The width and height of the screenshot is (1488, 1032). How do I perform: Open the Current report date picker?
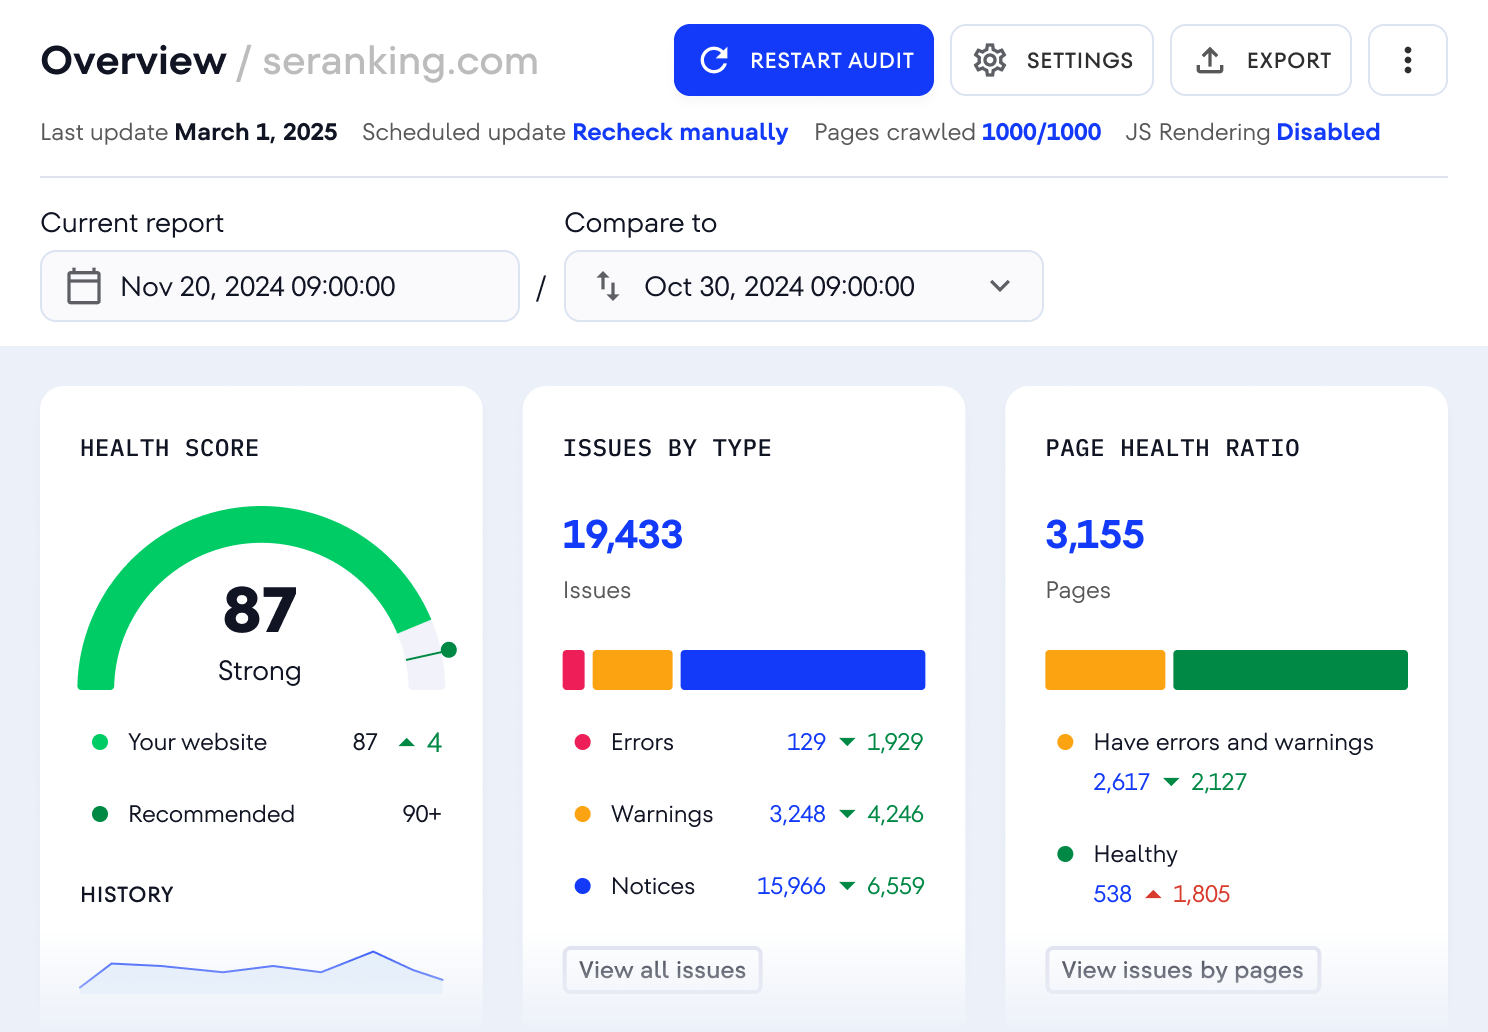click(280, 286)
